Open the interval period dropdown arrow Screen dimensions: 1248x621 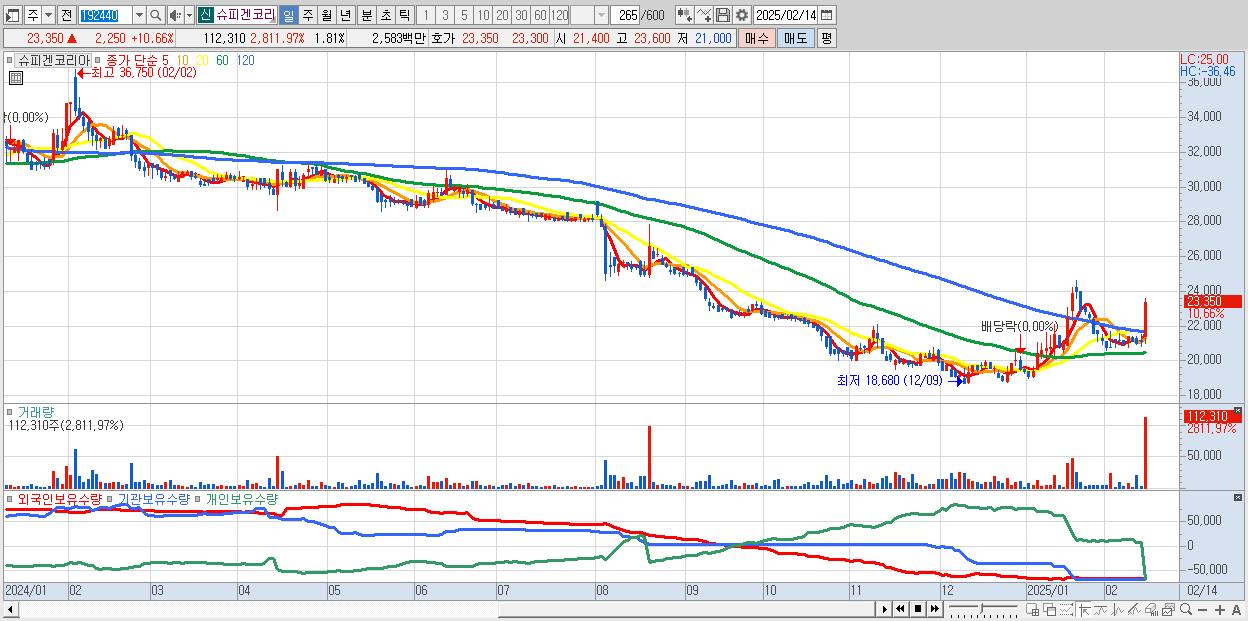point(601,15)
